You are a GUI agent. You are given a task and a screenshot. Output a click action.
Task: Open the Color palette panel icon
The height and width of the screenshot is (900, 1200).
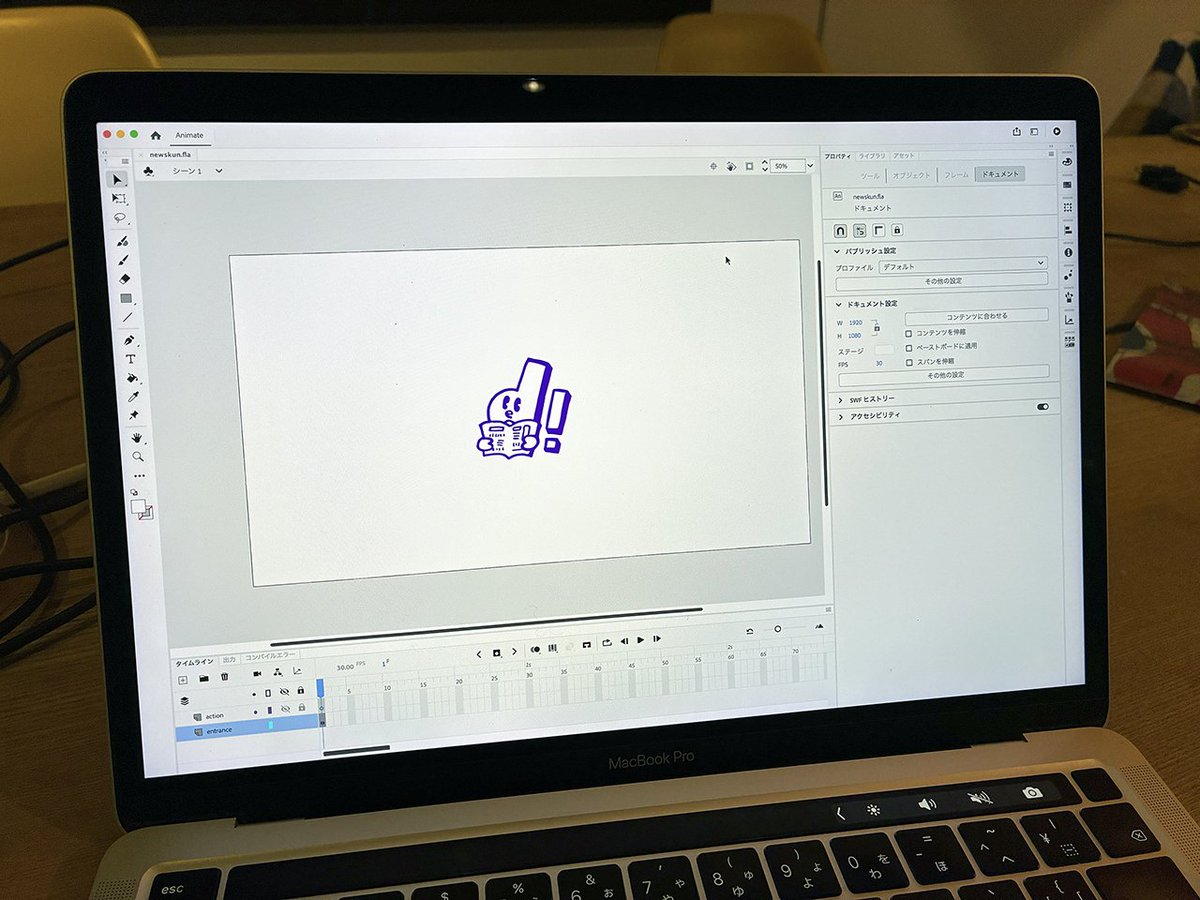pyautogui.click(x=1067, y=162)
